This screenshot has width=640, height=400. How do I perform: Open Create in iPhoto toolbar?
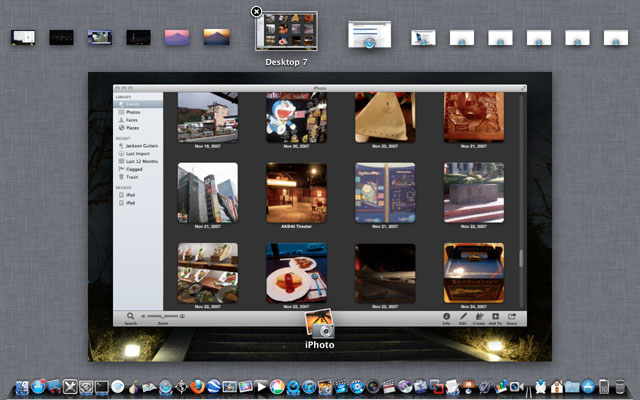point(479,318)
